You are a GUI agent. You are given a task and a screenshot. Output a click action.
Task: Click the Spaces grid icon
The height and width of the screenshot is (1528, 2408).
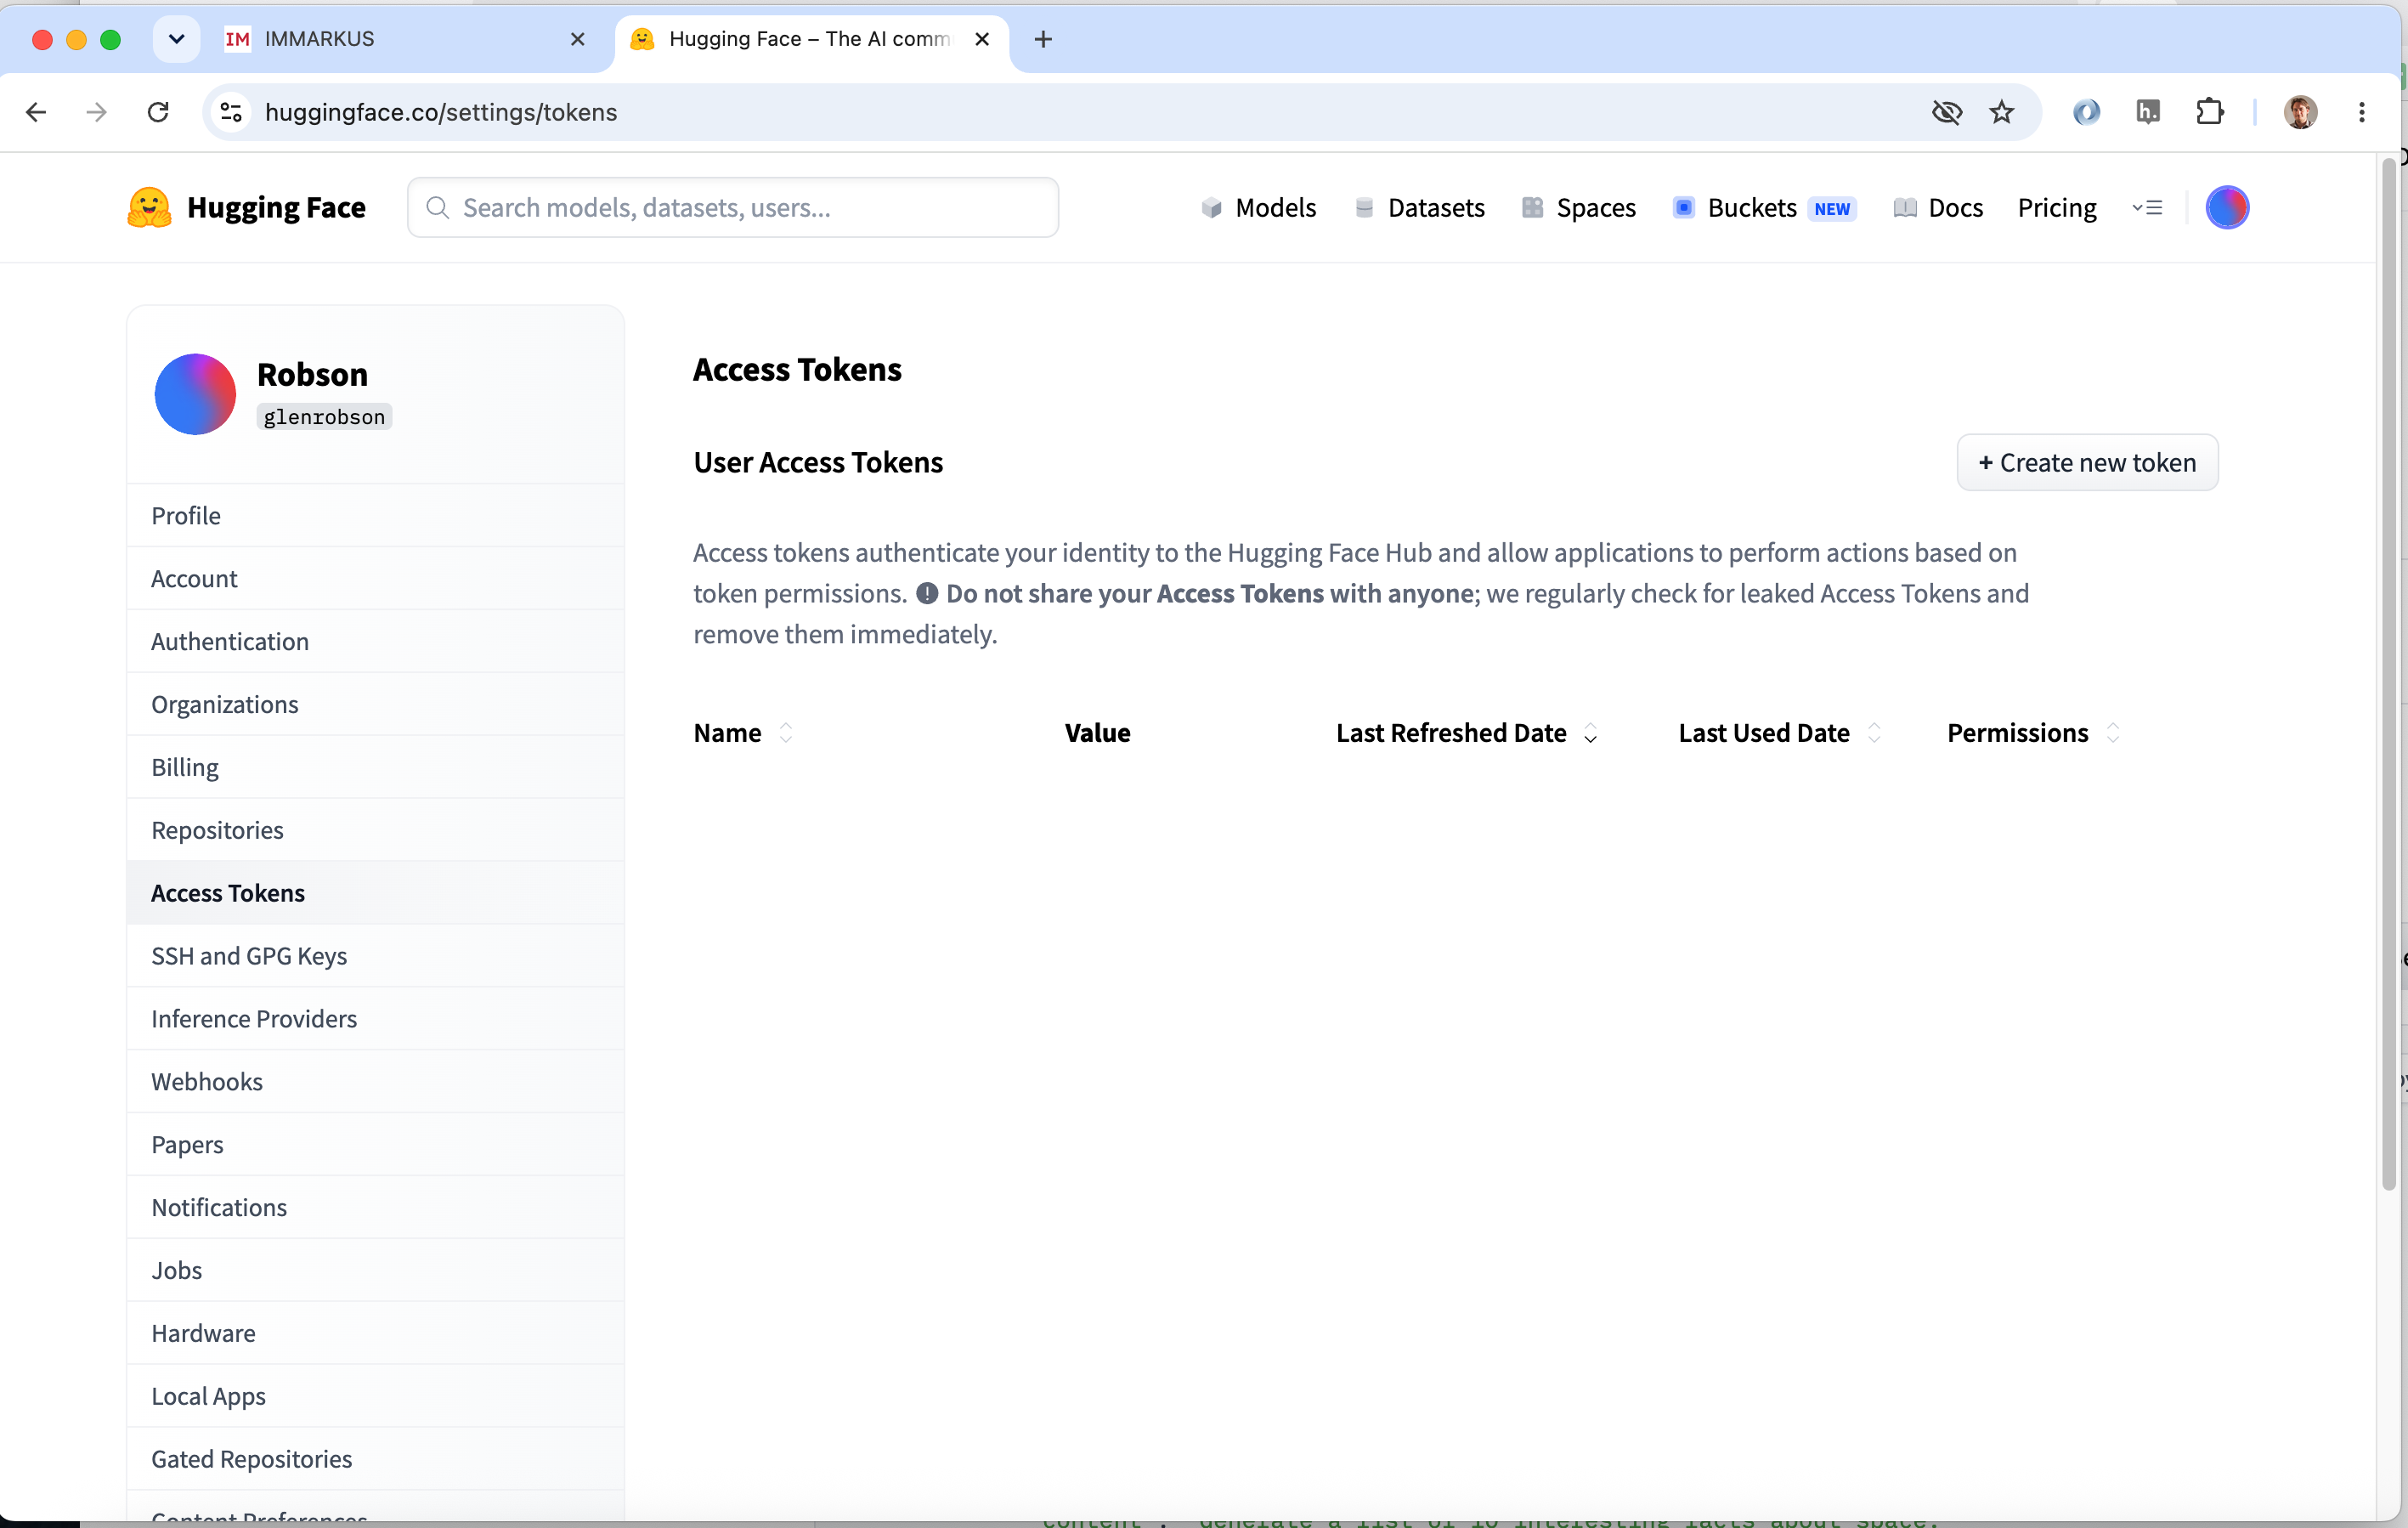point(1532,208)
